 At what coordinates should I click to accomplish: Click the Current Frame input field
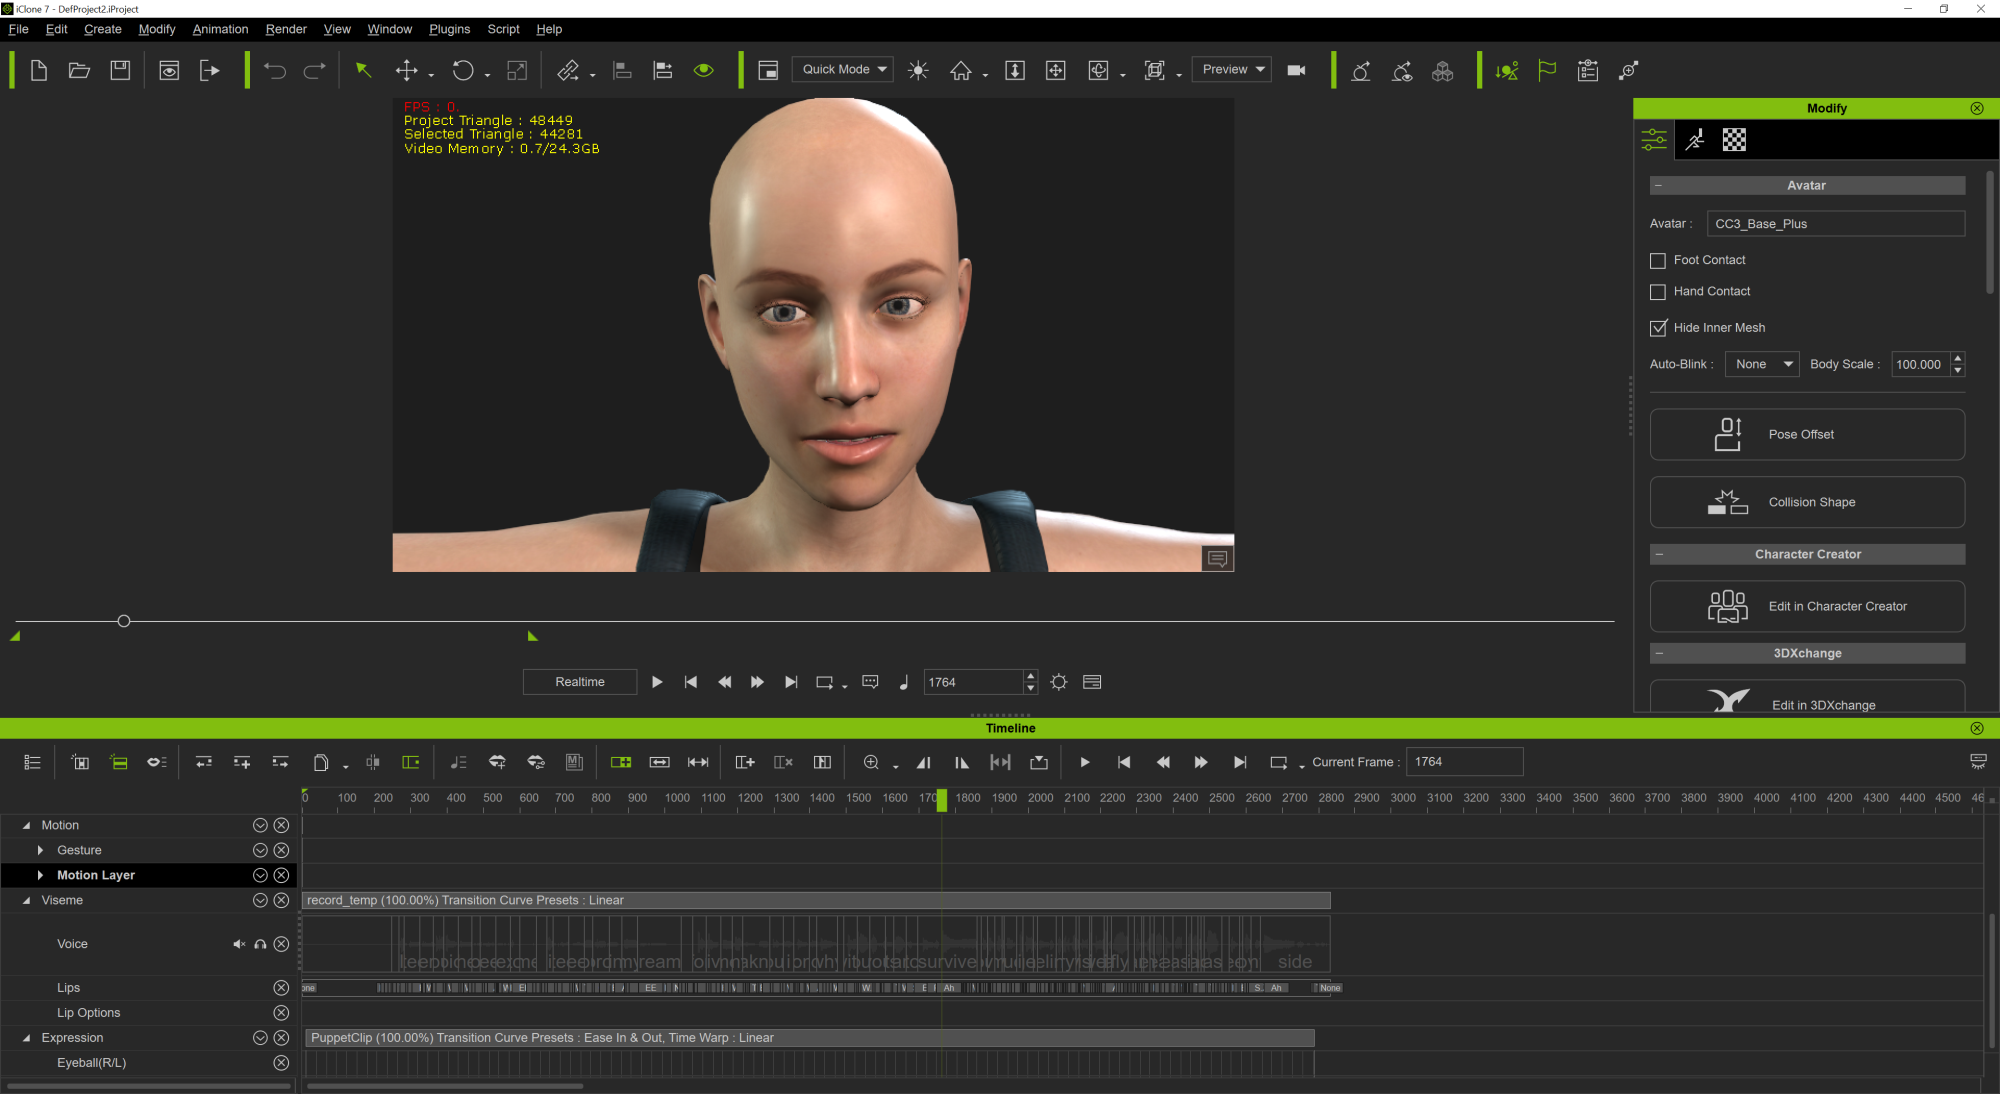1464,762
